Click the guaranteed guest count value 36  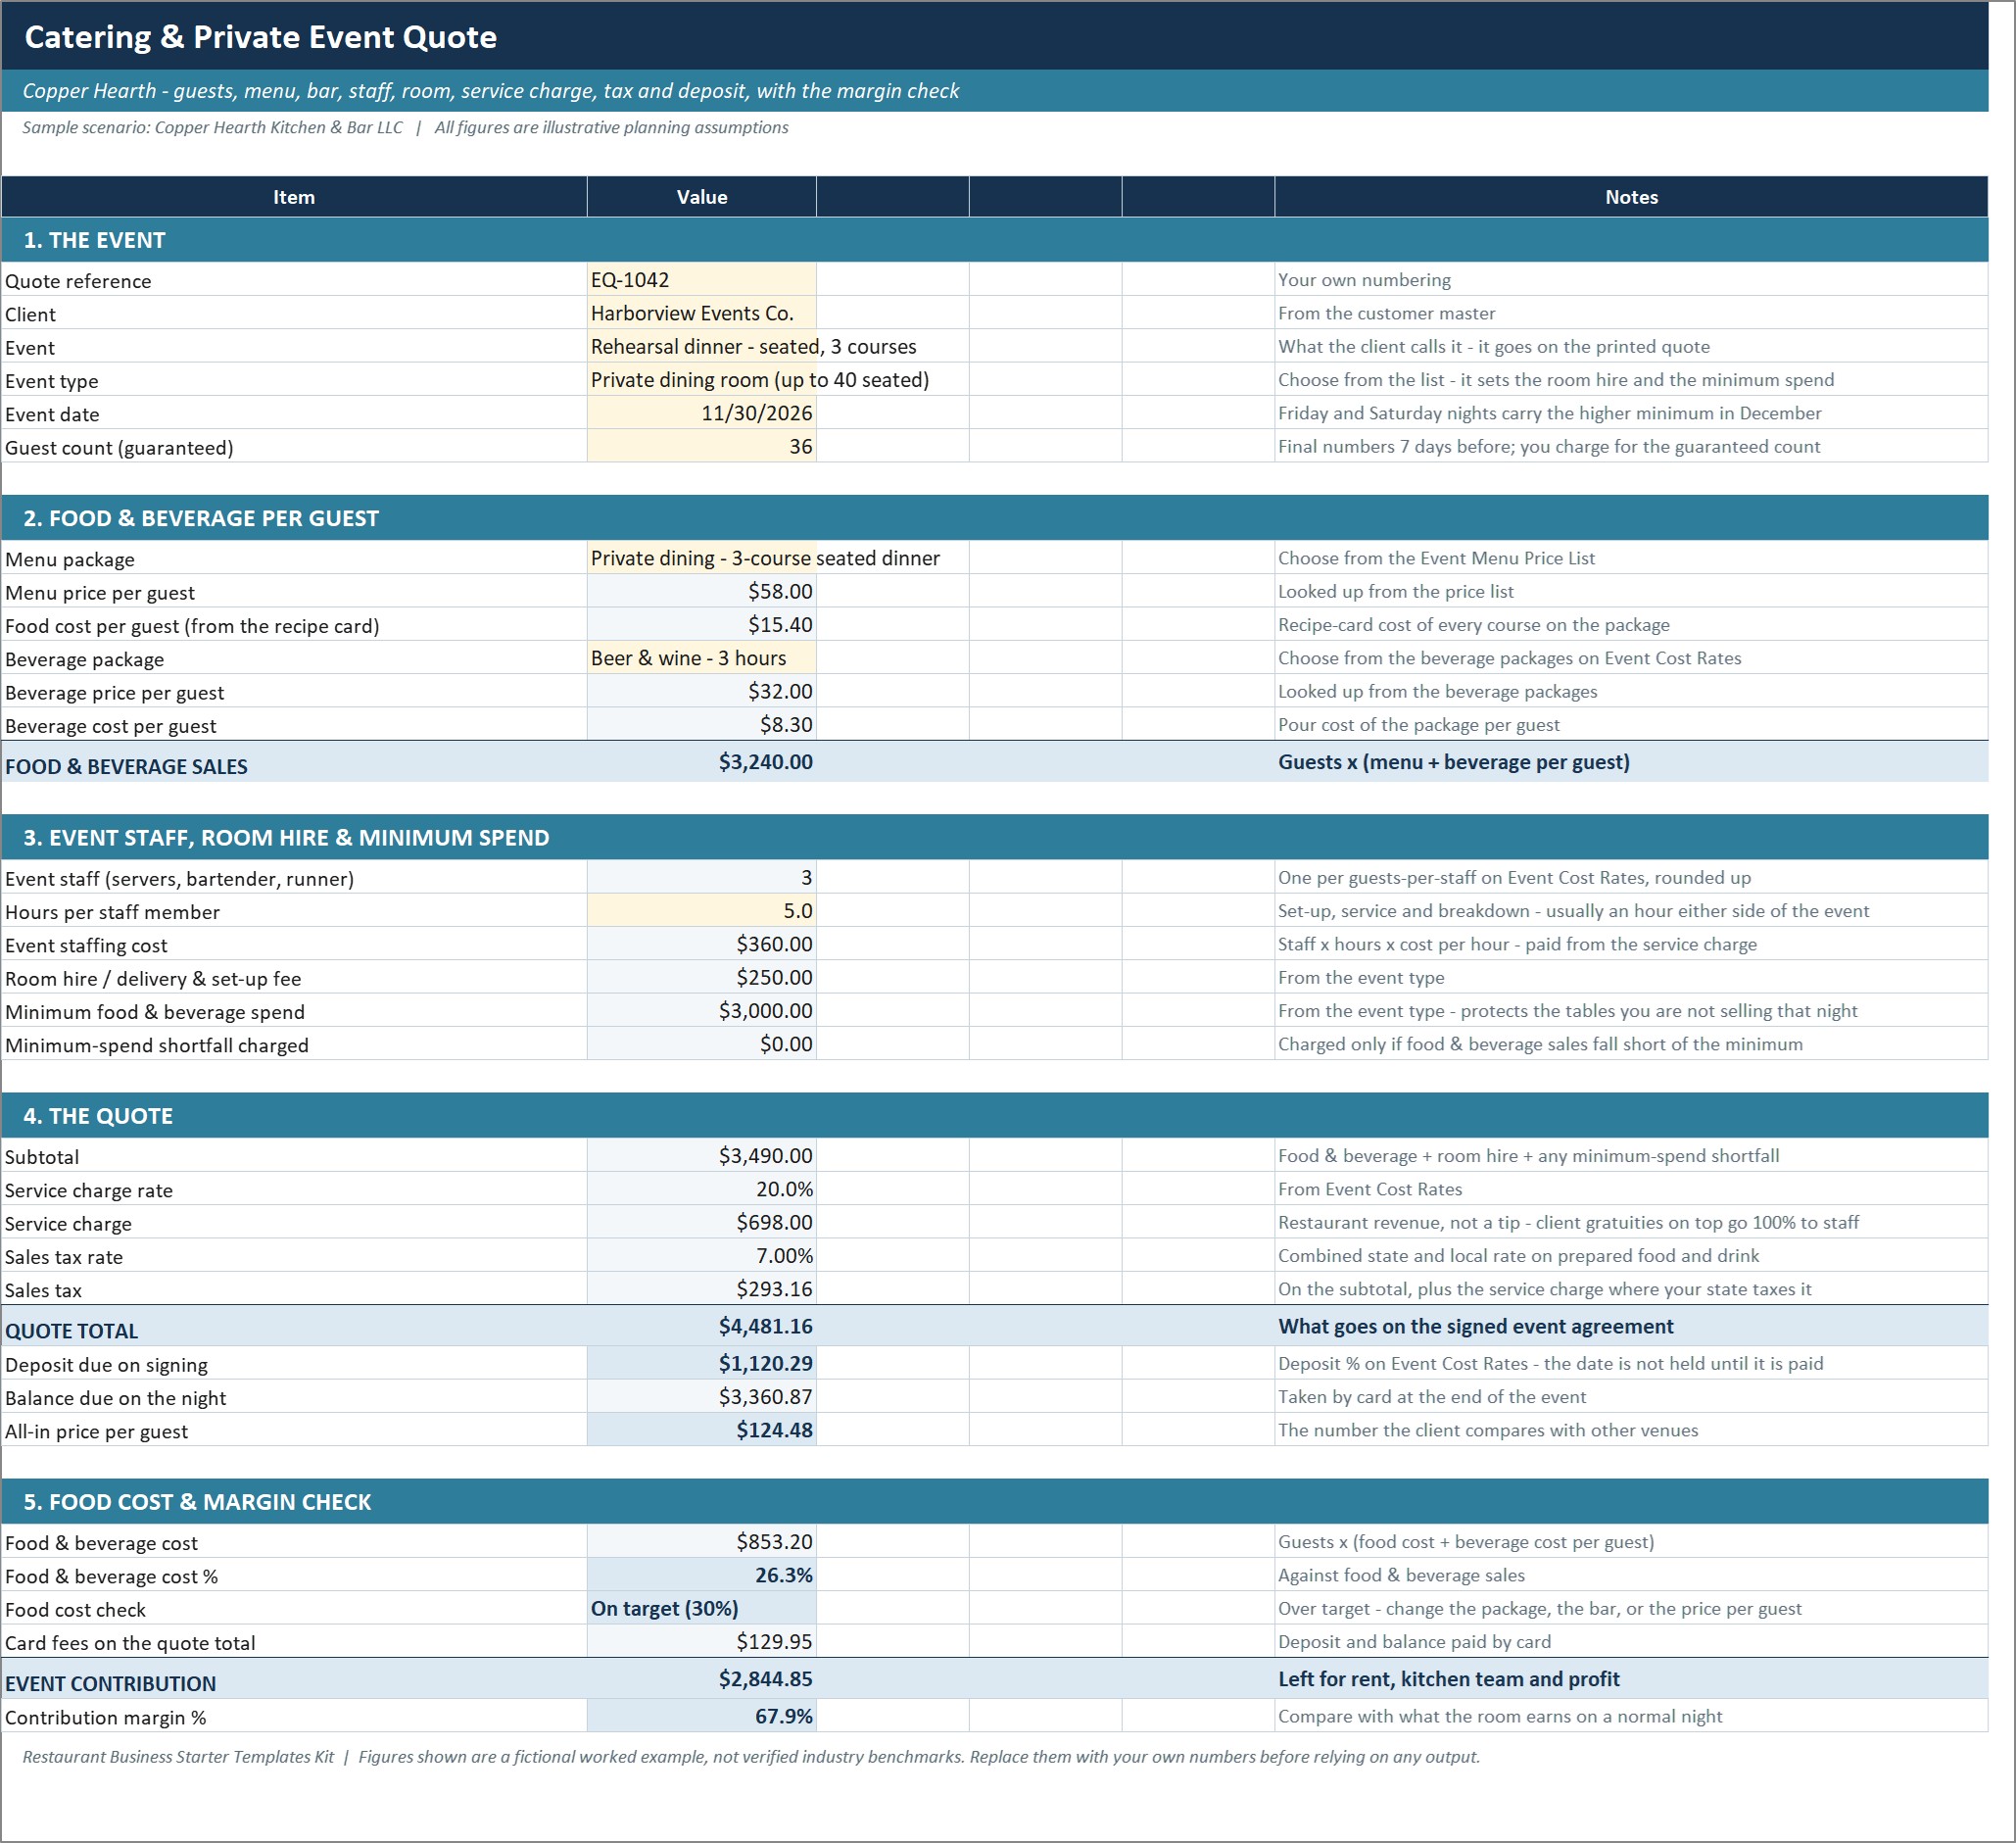[x=701, y=446]
